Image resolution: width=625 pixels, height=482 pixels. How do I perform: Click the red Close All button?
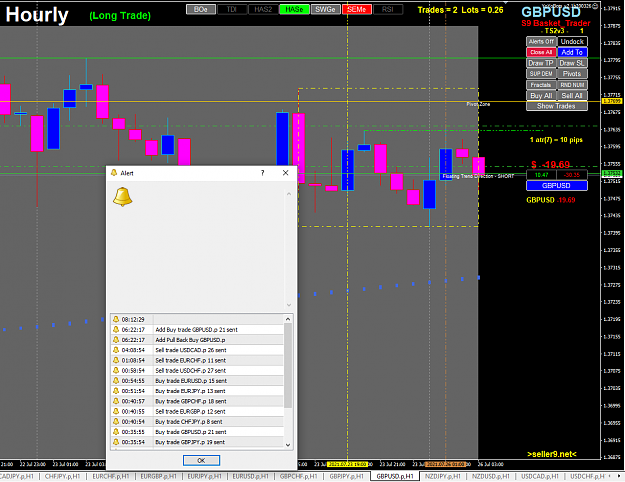(x=541, y=52)
